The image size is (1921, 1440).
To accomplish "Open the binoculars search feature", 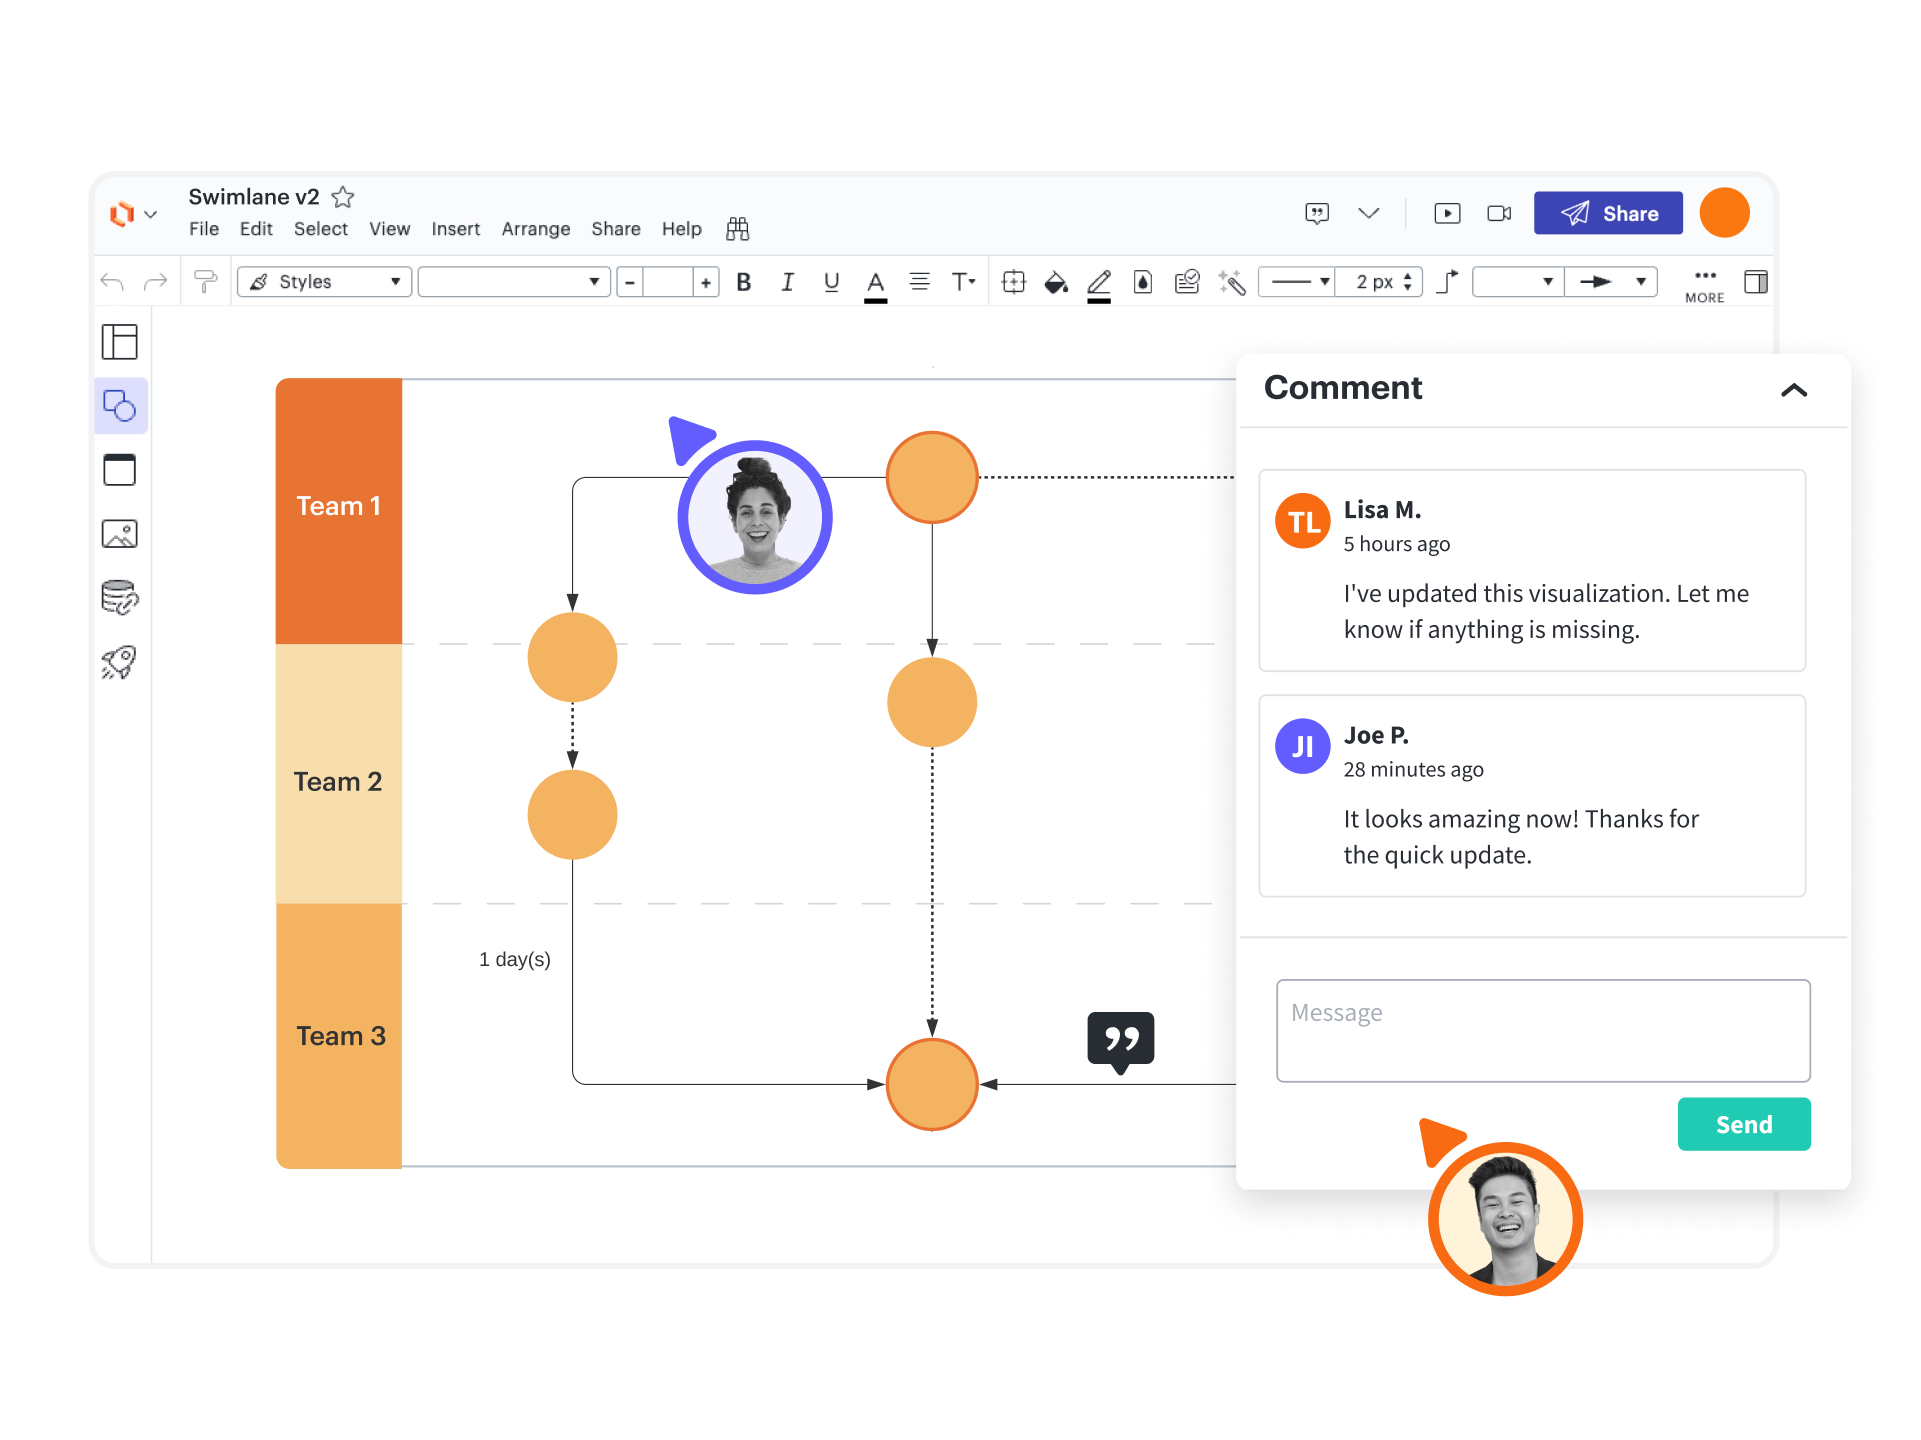I will pyautogui.click(x=737, y=229).
